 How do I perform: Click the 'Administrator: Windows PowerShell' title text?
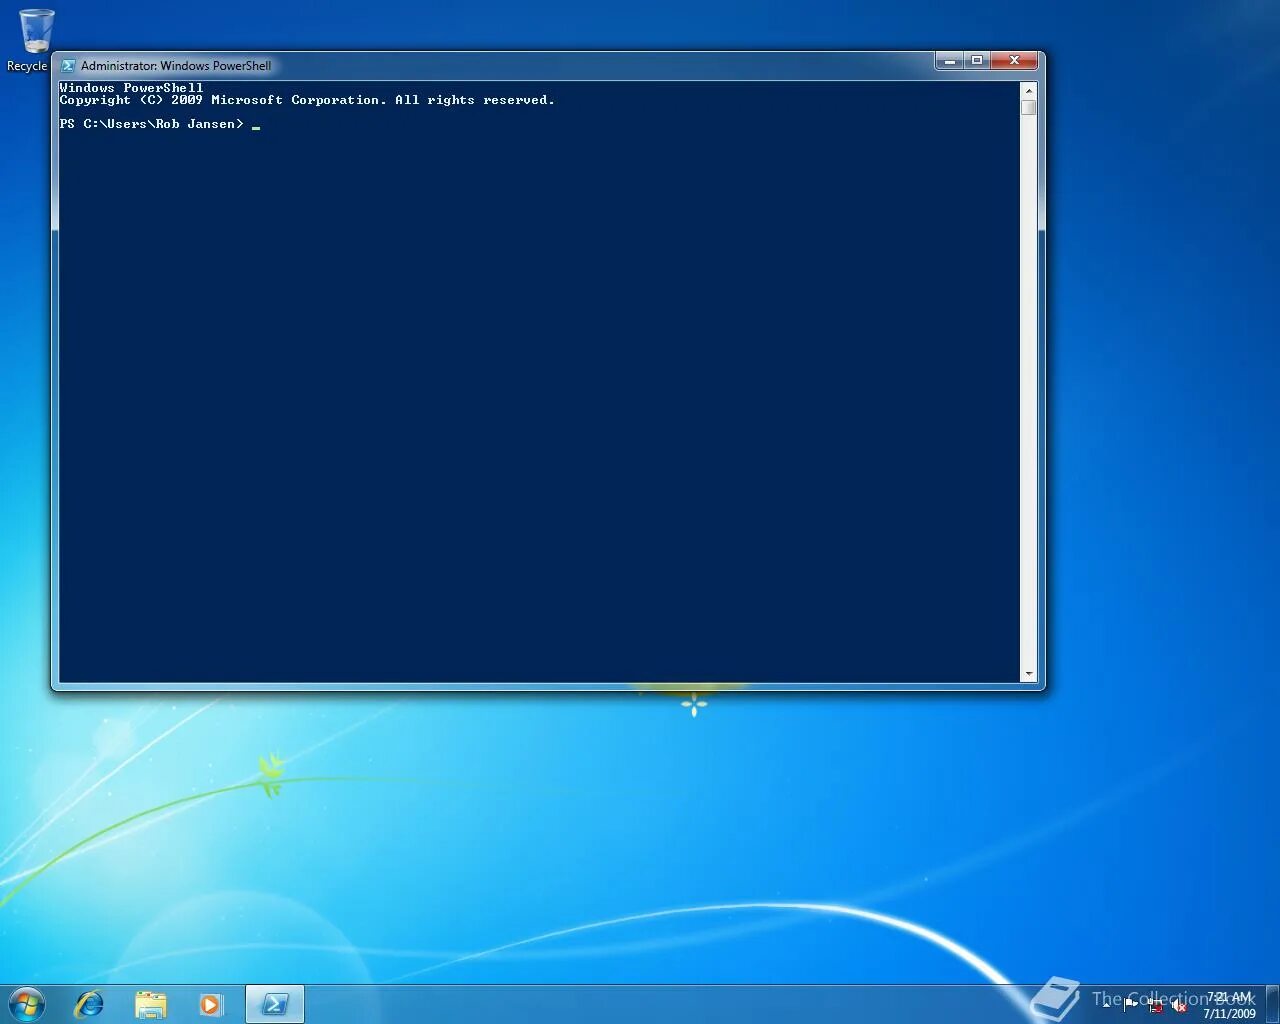[176, 66]
